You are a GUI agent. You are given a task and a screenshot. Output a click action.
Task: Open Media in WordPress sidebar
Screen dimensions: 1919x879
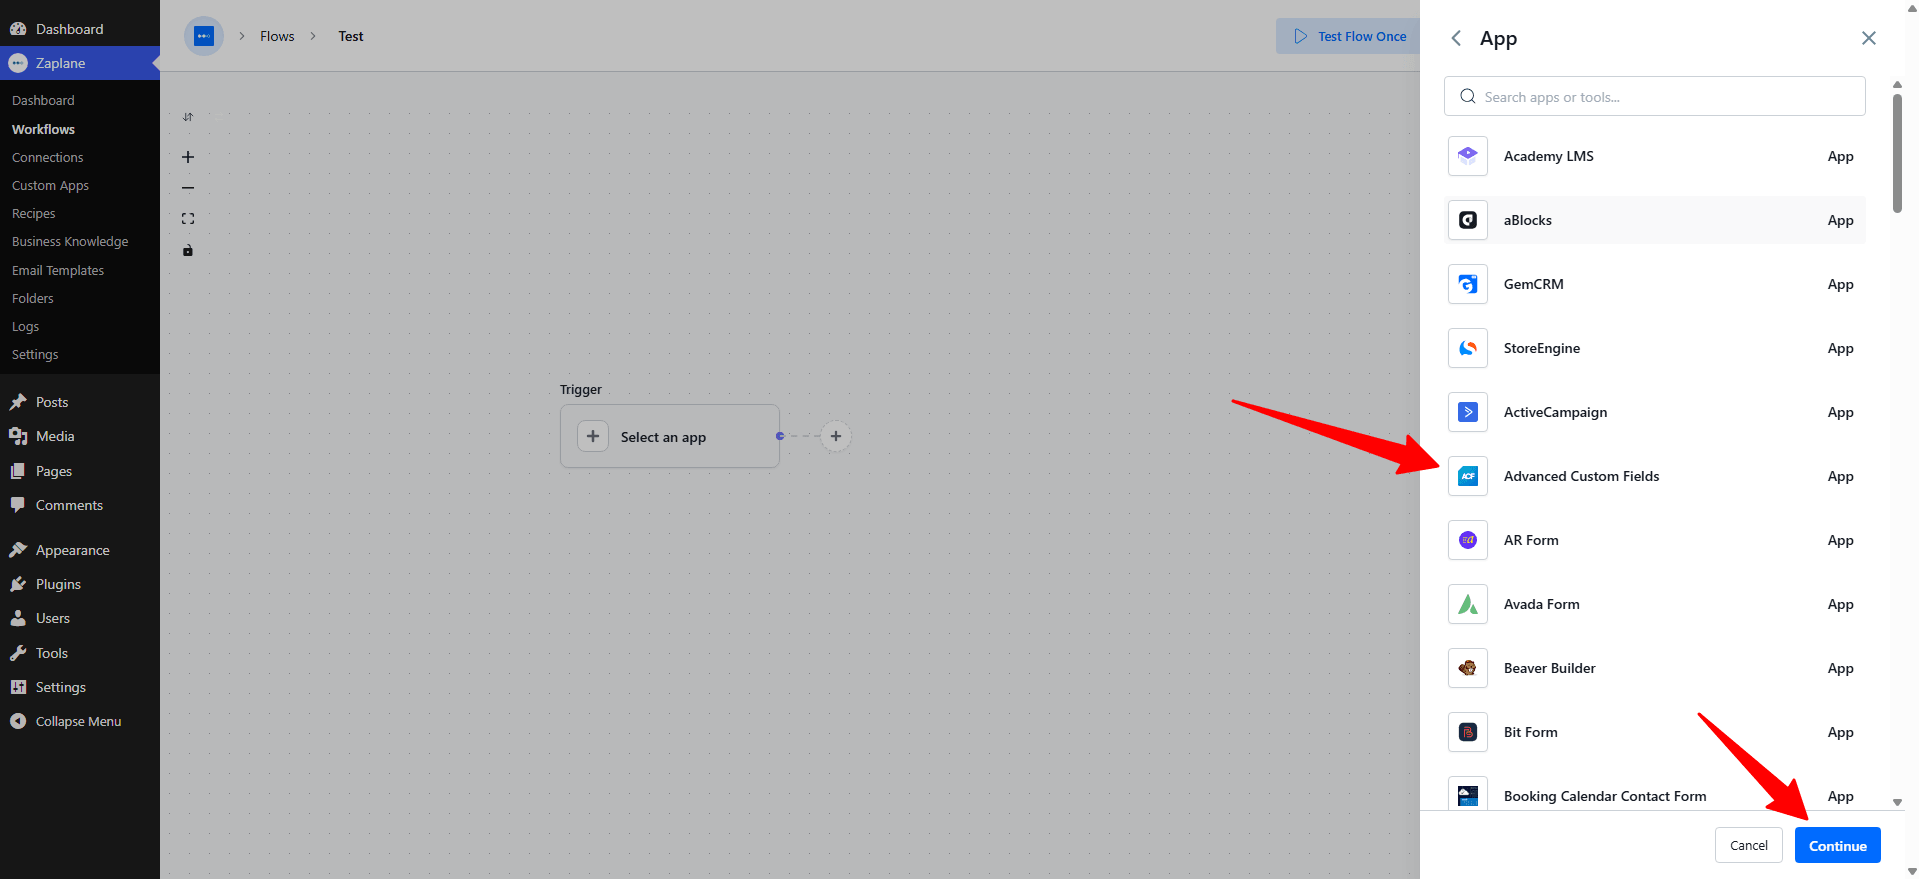(x=80, y=436)
